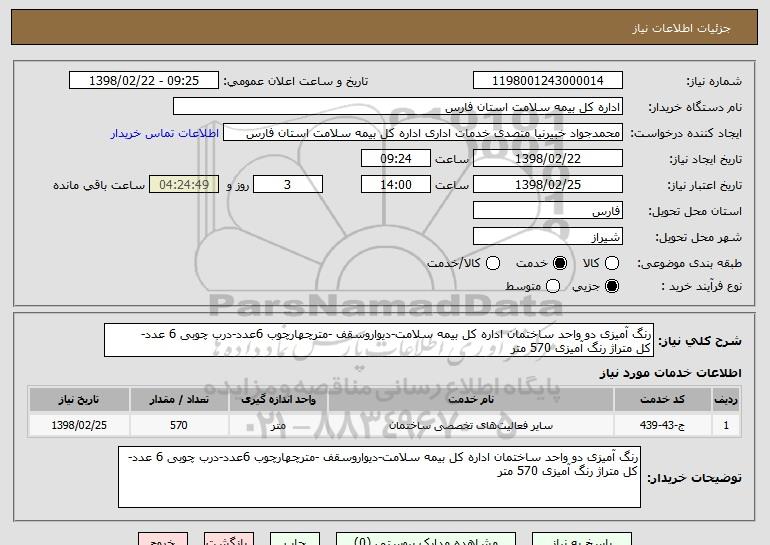
Task: Click the validity date field 1398/02/25
Action: point(548,185)
